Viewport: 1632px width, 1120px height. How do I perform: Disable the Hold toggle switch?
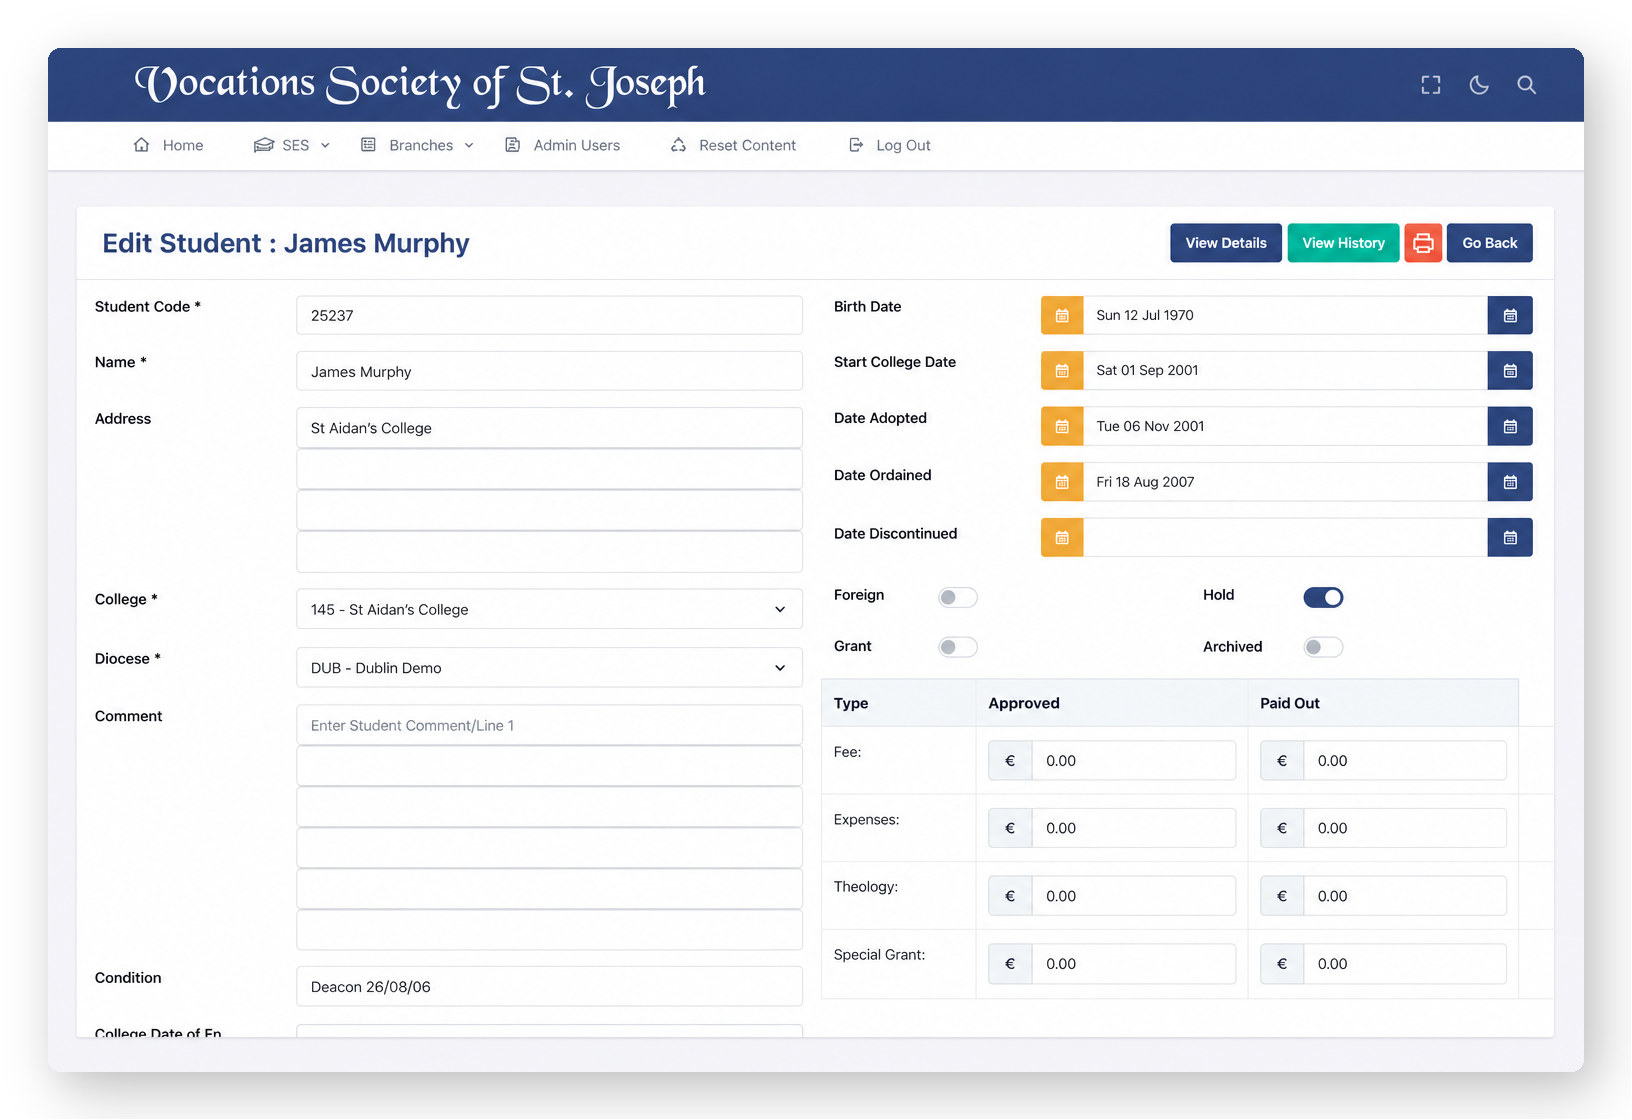1323,597
